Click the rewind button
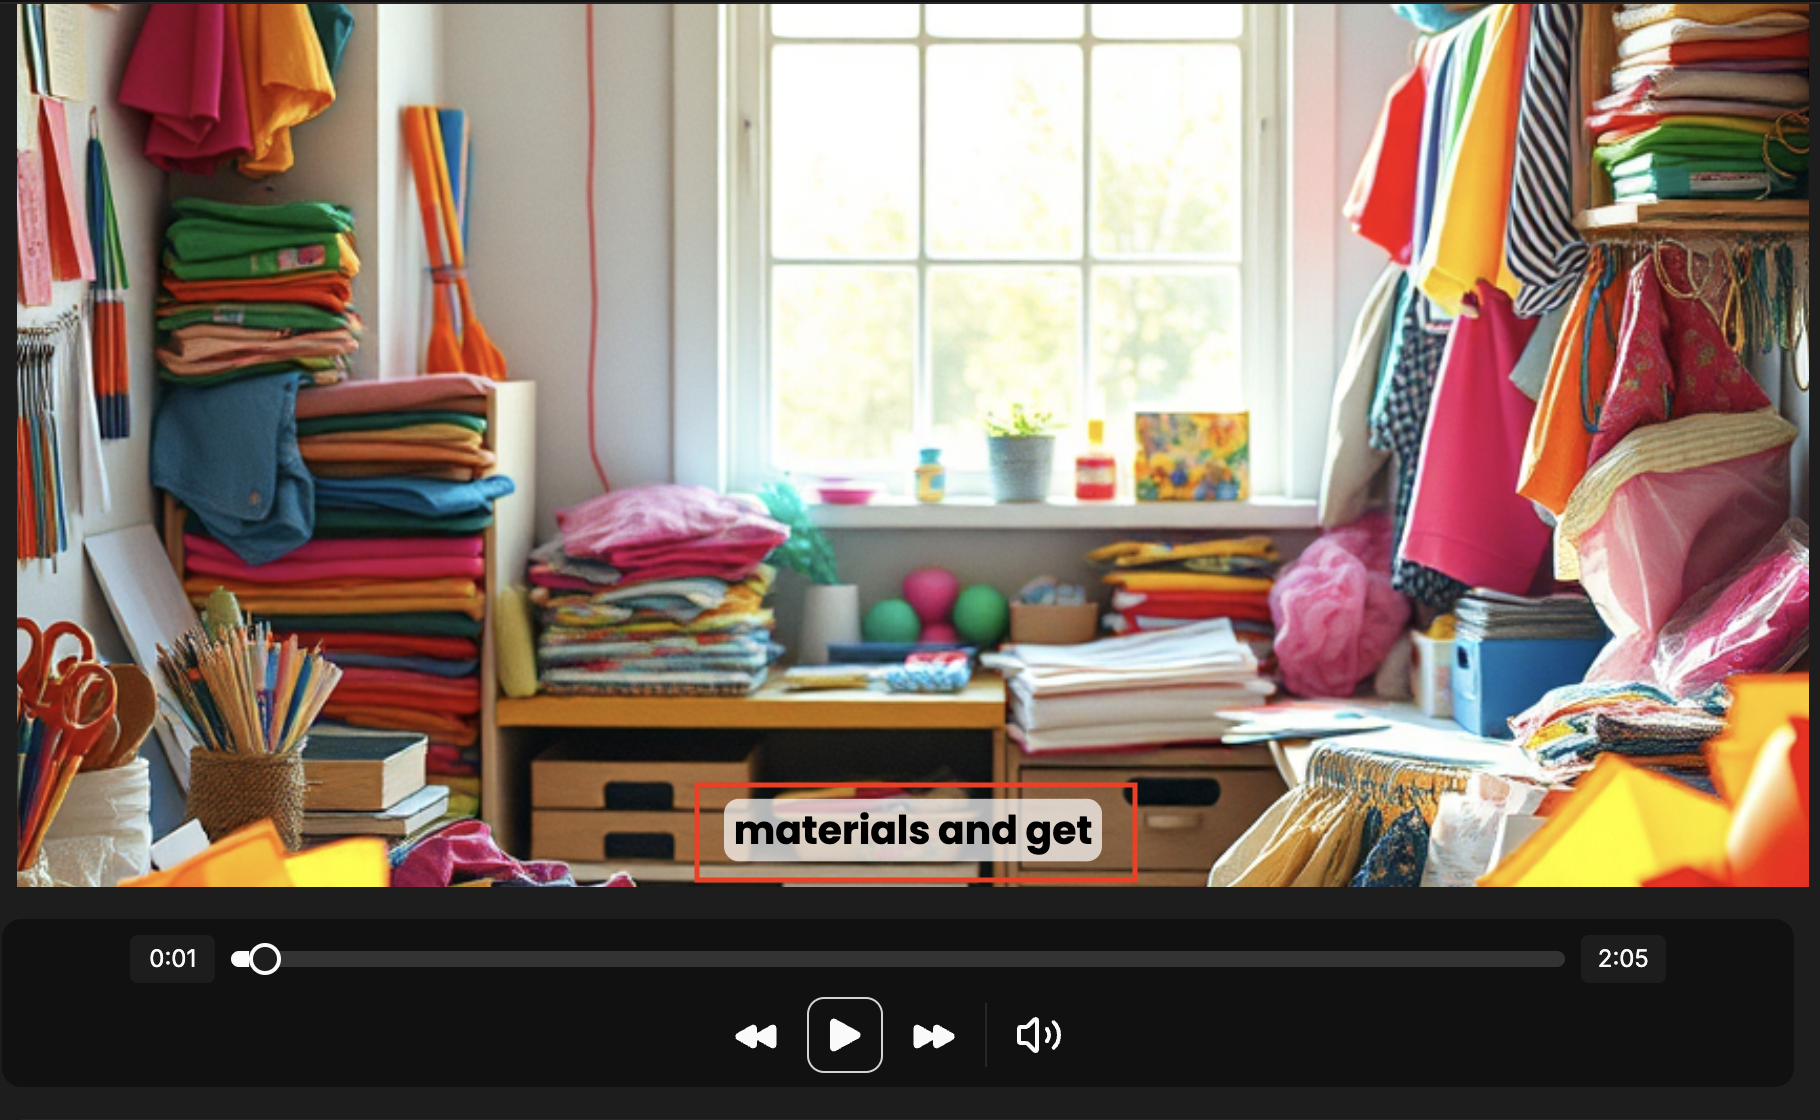 pos(756,1036)
